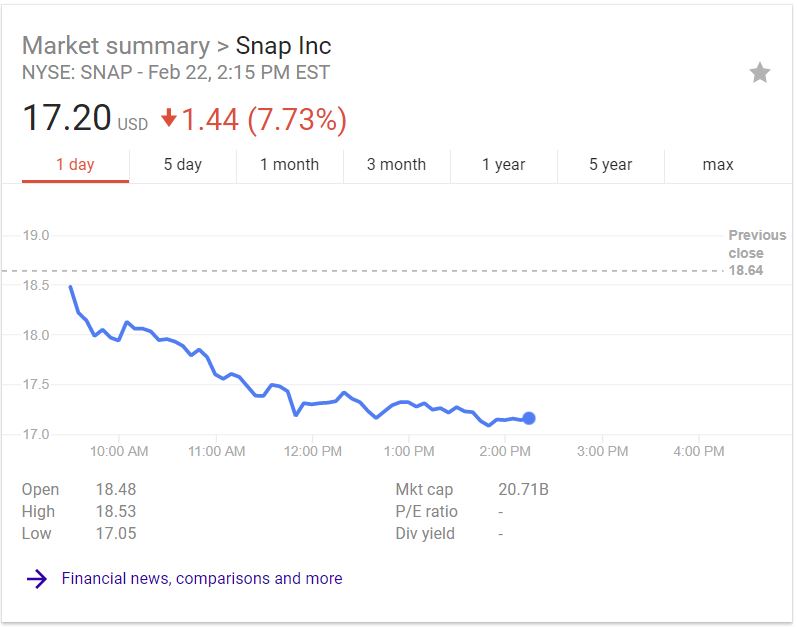Click the 17.20 USD current price
This screenshot has width=797, height=627.
[x=67, y=119]
